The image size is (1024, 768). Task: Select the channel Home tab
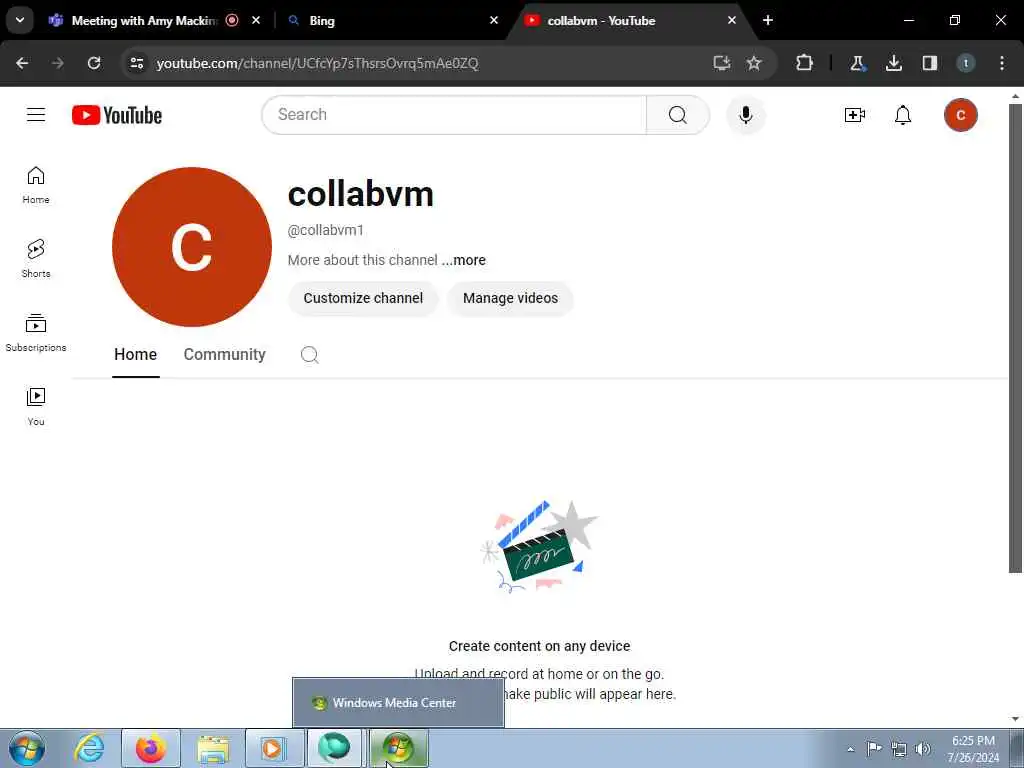135,355
